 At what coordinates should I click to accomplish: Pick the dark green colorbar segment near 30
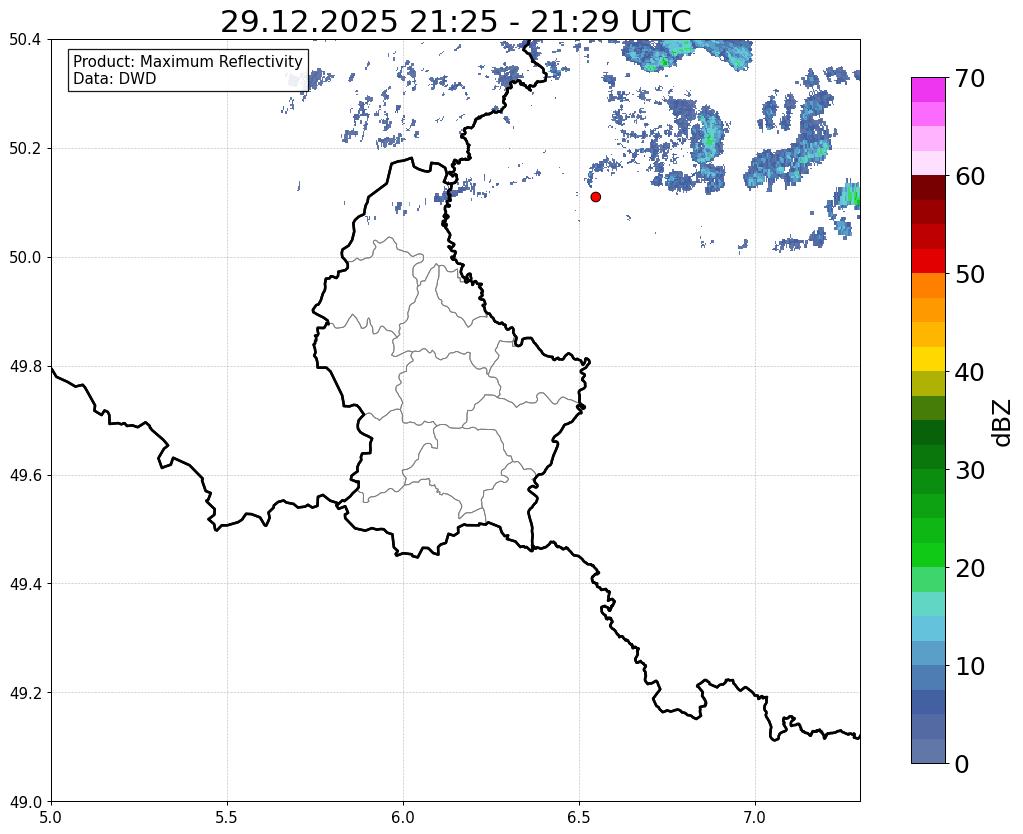coord(928,457)
